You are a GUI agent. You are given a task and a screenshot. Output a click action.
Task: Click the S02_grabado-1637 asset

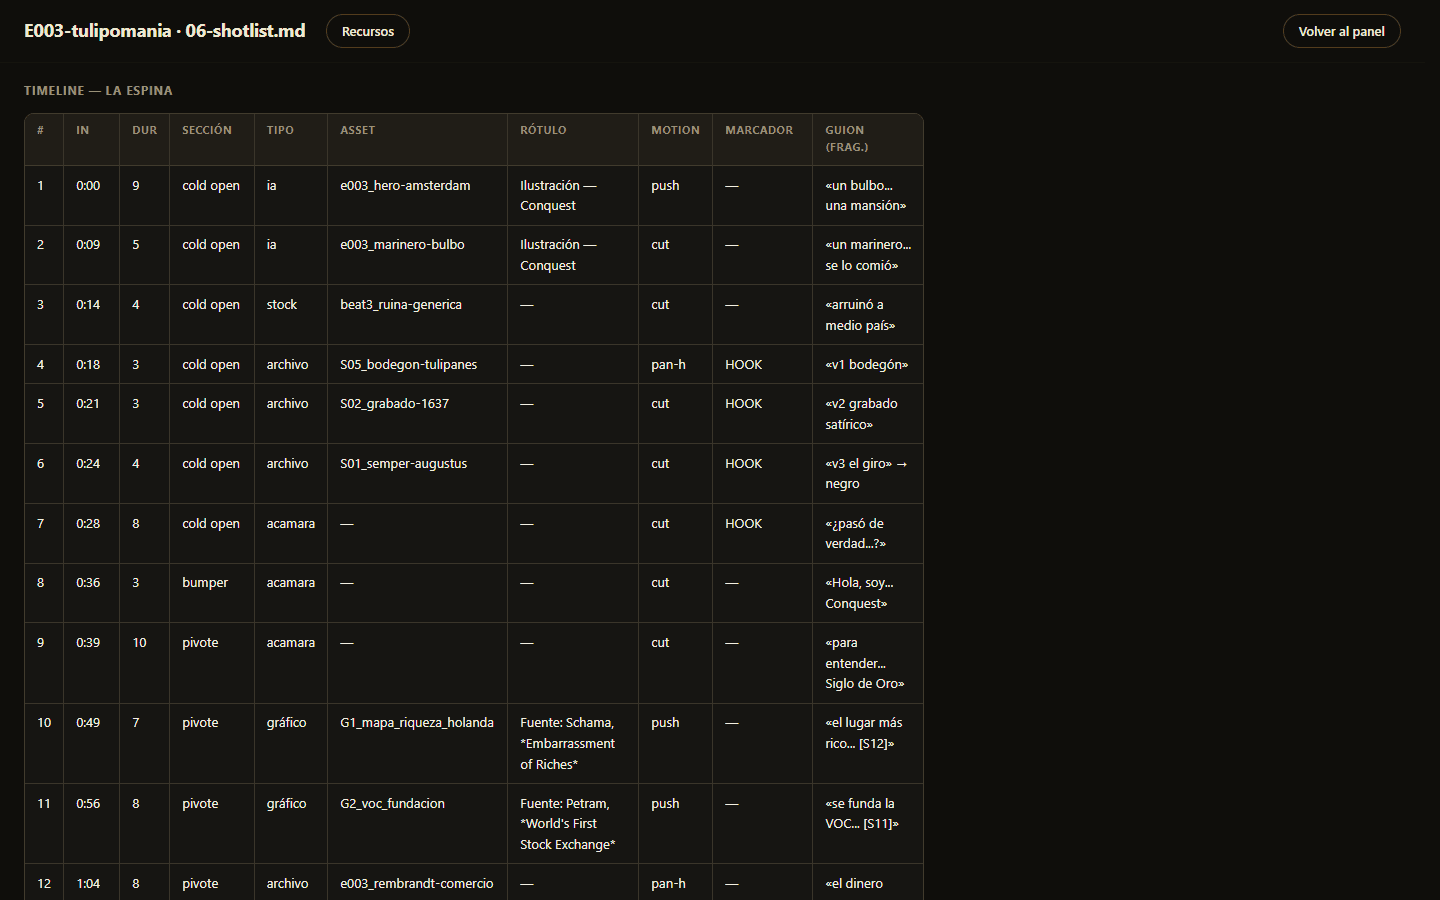coord(394,404)
